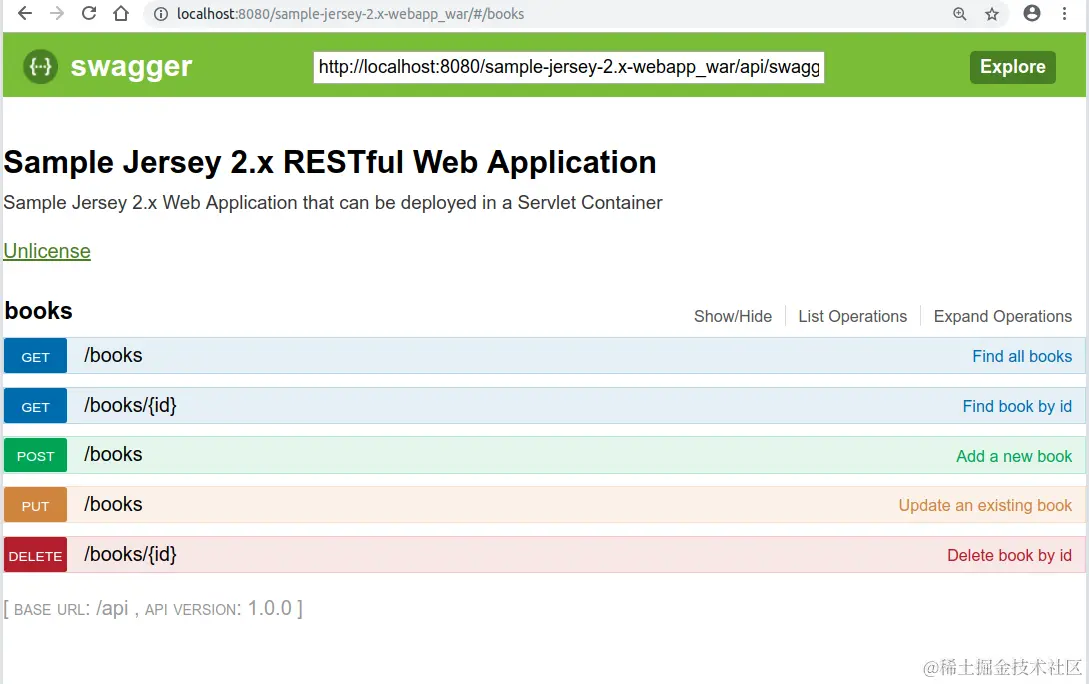Reload the page with the refresh icon
This screenshot has height=684, width=1089.
(x=89, y=13)
